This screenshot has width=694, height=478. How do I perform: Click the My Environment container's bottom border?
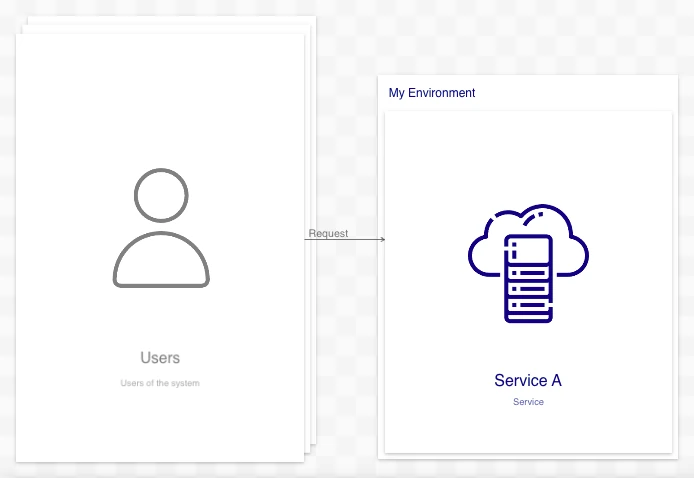point(528,457)
